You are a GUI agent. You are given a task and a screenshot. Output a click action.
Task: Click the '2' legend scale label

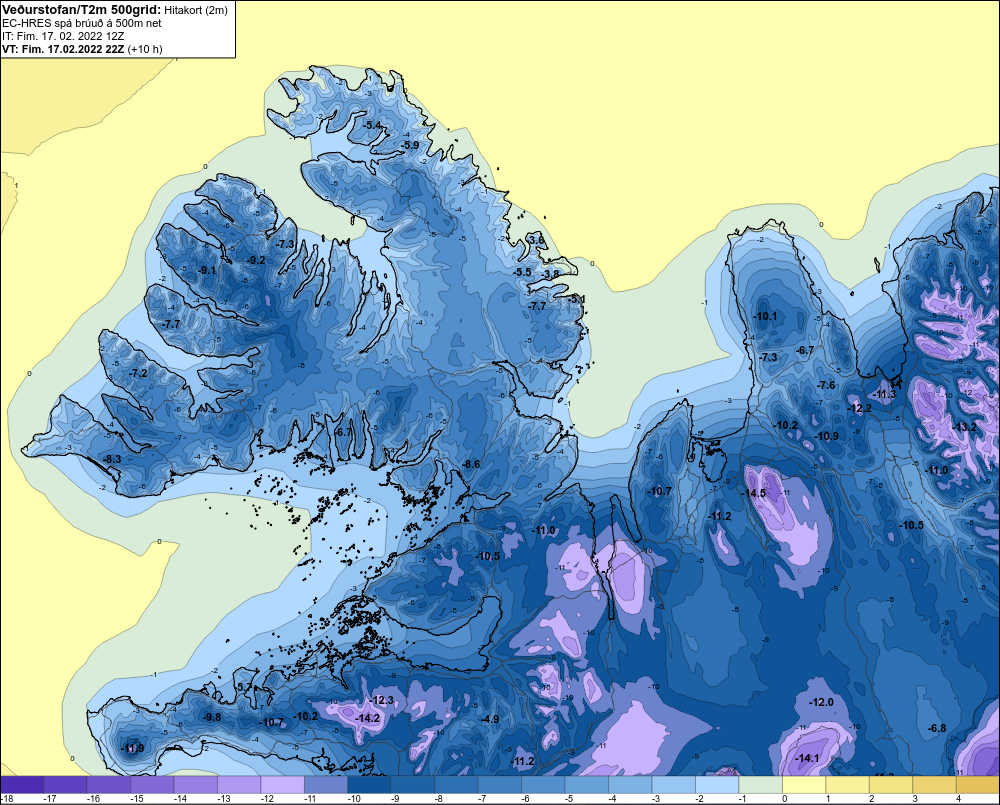(x=871, y=799)
